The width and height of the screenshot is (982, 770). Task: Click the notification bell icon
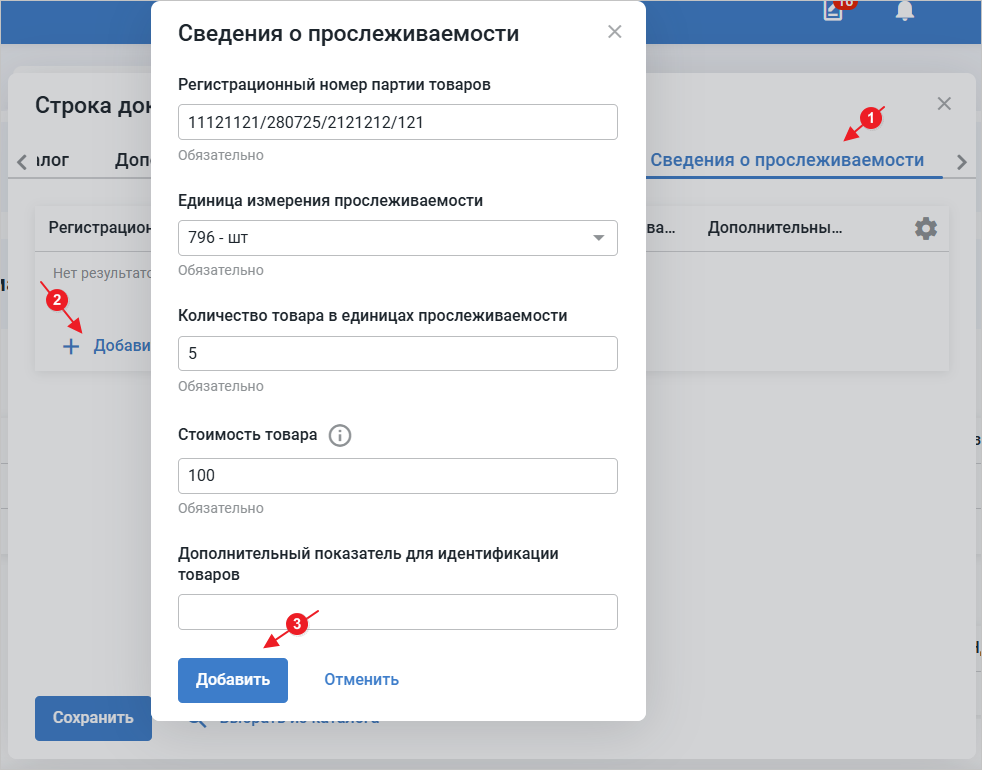coord(905,11)
